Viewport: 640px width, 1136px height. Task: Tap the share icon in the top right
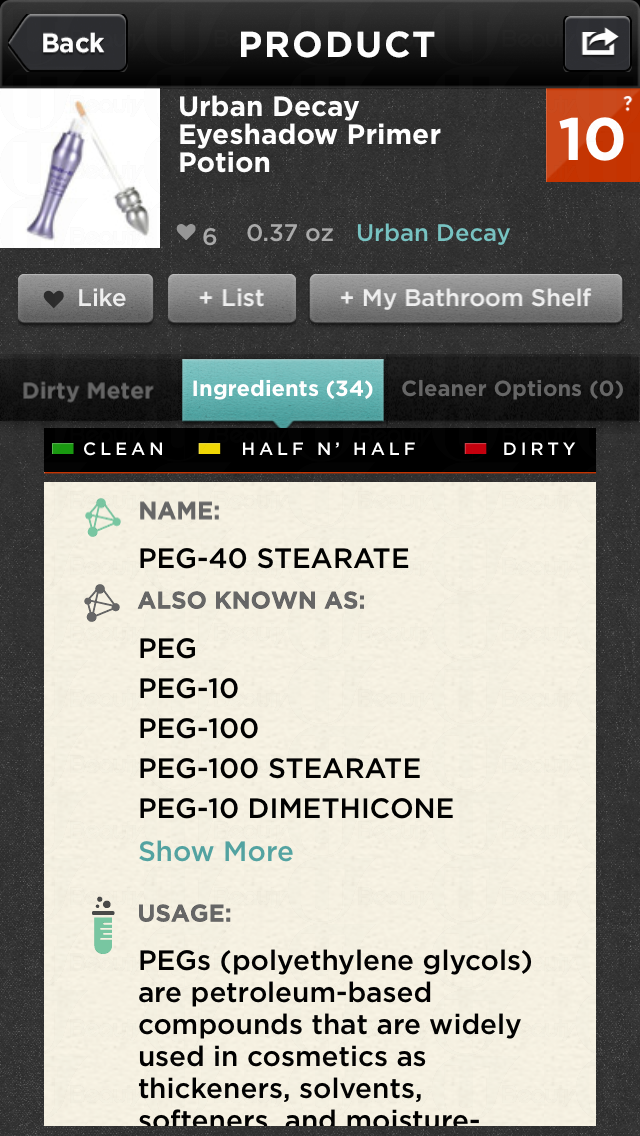point(597,42)
